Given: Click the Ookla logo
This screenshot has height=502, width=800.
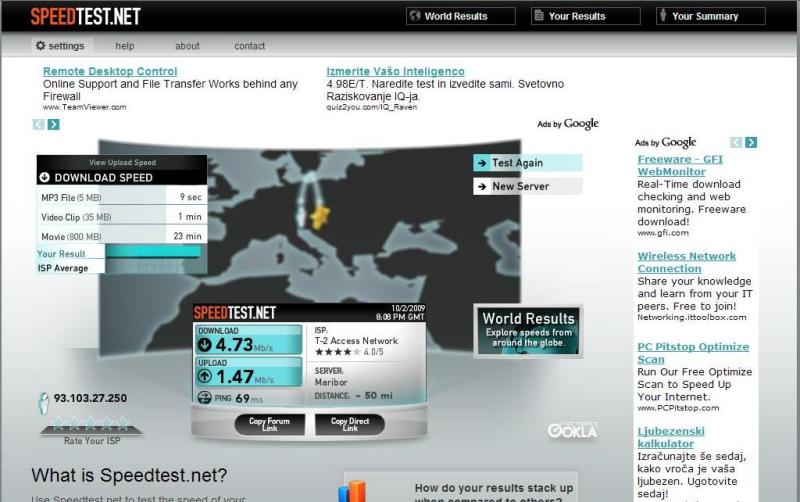Looking at the screenshot, I should click(x=572, y=430).
